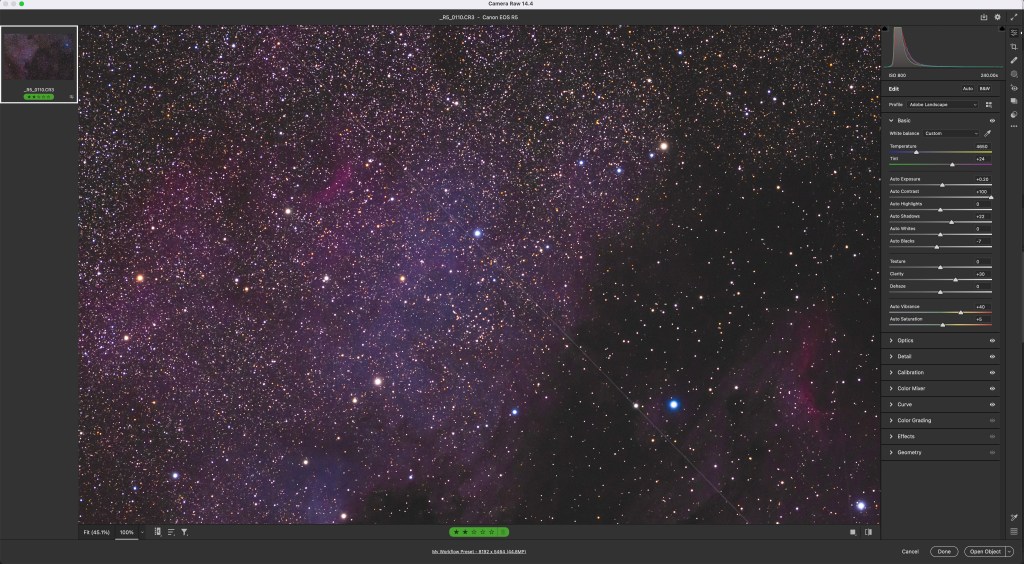1024x564 pixels.
Task: Toggle visibility of Basic panel edits
Action: (x=992, y=120)
